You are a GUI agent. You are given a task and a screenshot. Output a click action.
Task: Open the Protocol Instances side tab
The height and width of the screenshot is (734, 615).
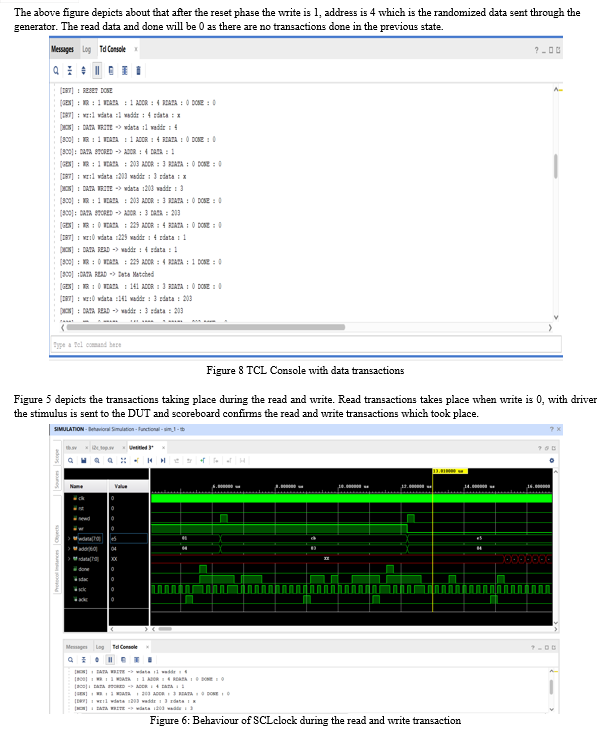tap(57, 571)
